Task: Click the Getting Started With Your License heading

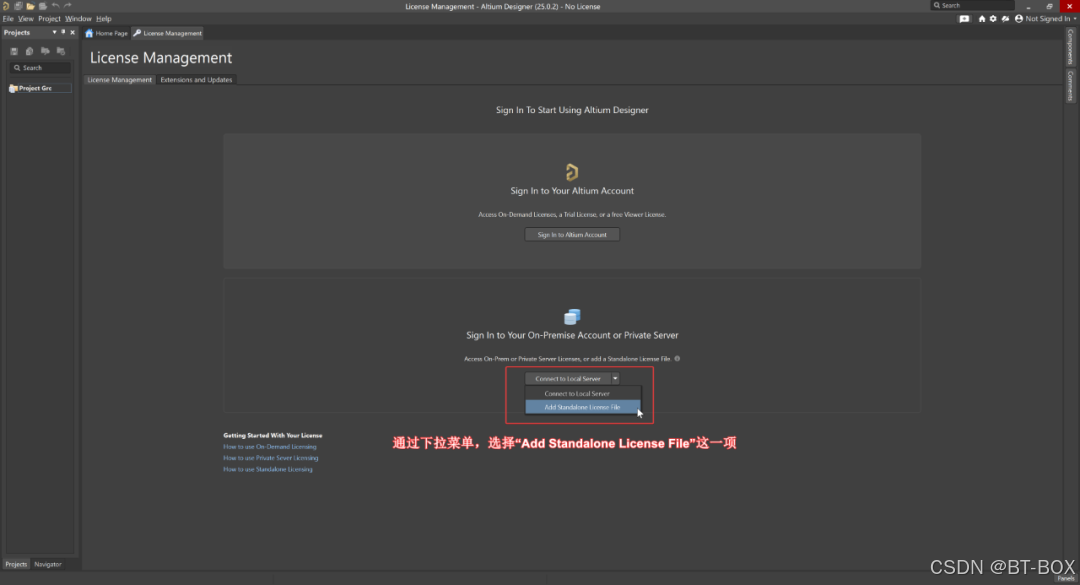Action: pyautogui.click(x=273, y=435)
